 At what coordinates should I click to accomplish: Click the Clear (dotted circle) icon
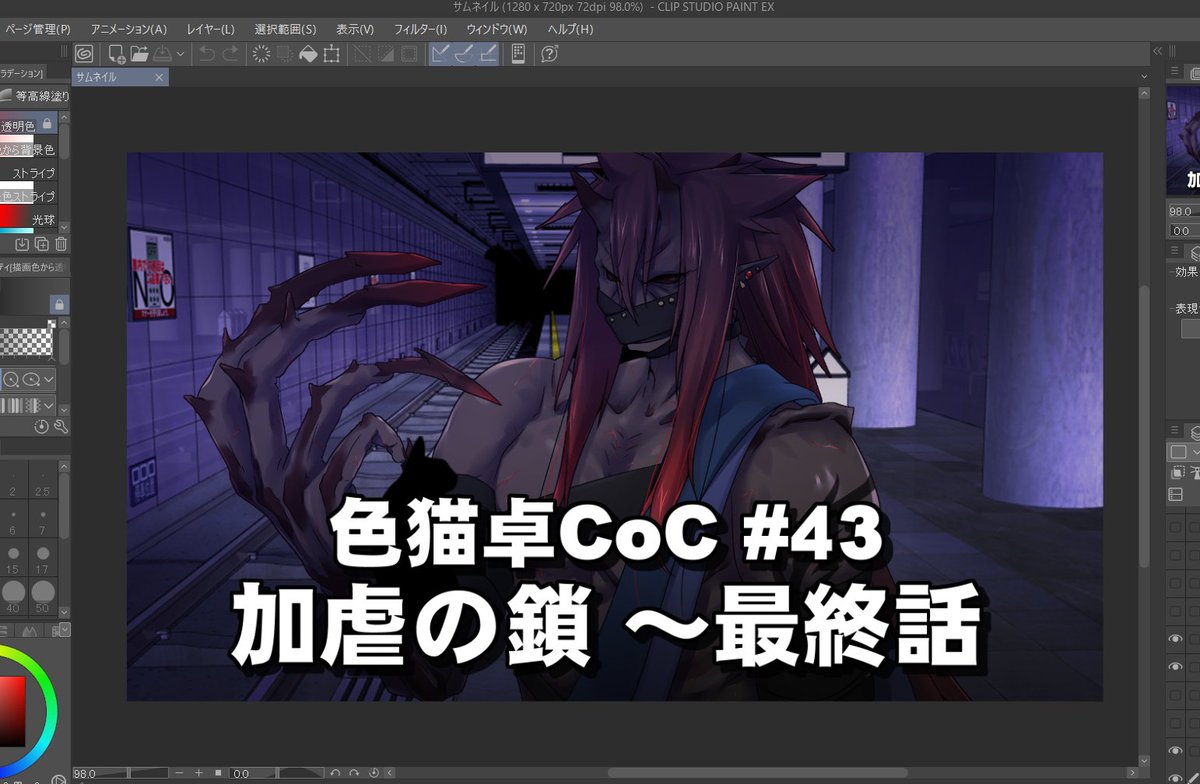261,54
